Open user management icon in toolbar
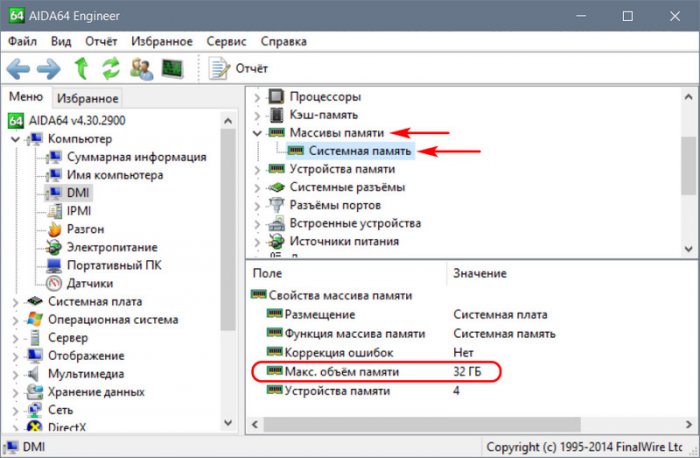700x458 pixels. [142, 69]
